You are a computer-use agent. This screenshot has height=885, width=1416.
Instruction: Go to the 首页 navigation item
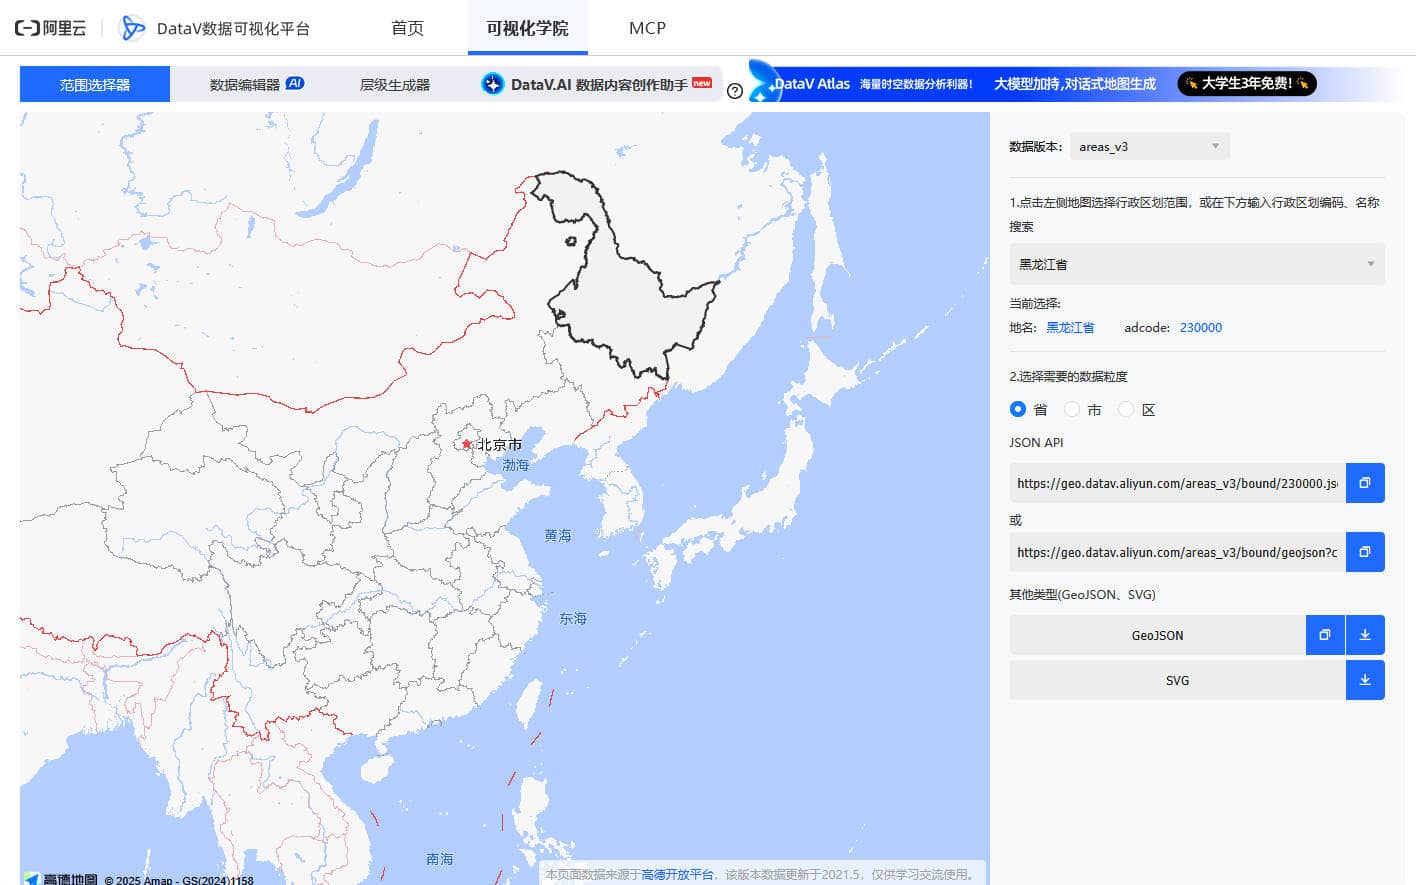(x=407, y=28)
